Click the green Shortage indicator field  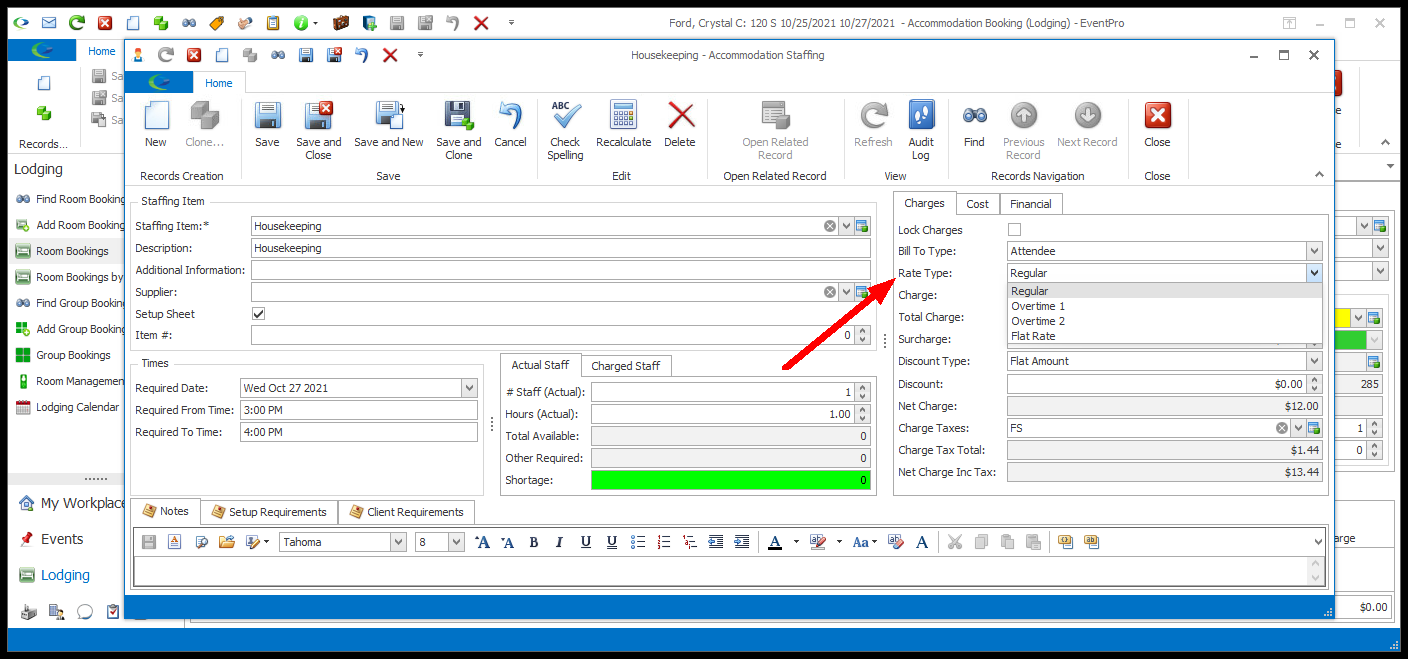(731, 480)
